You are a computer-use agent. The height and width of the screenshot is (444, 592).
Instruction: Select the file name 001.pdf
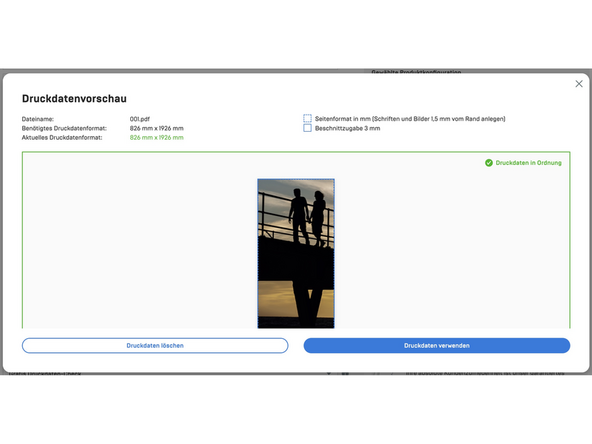(140, 119)
